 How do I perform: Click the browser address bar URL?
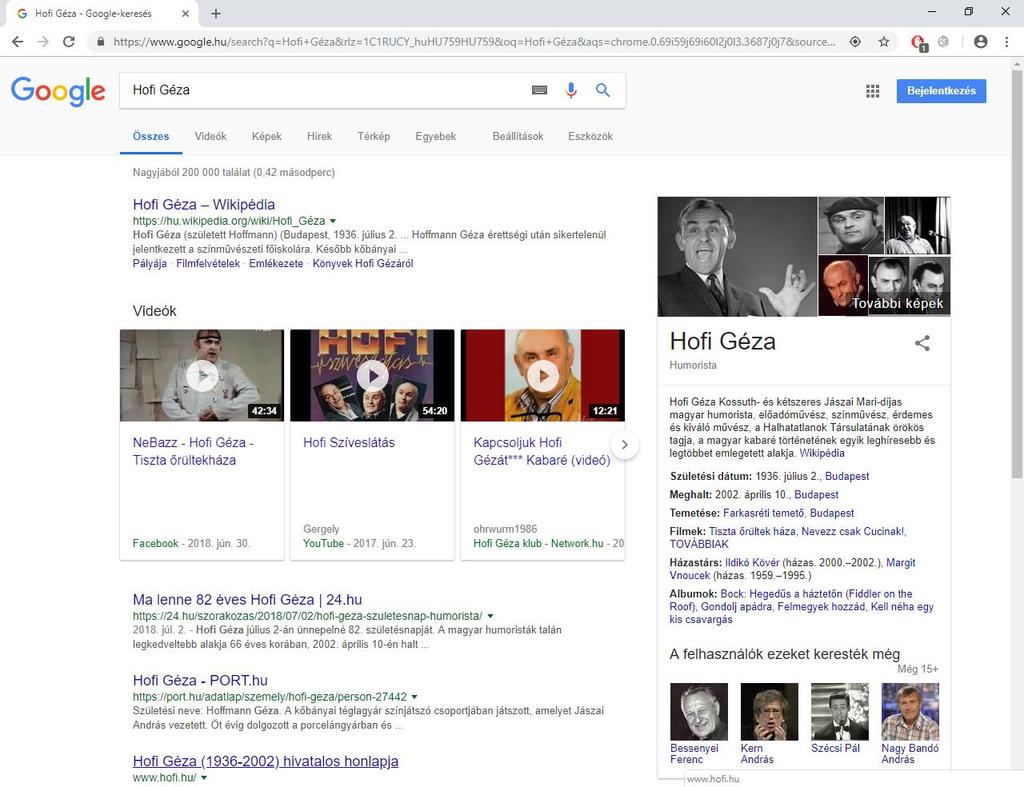(474, 42)
